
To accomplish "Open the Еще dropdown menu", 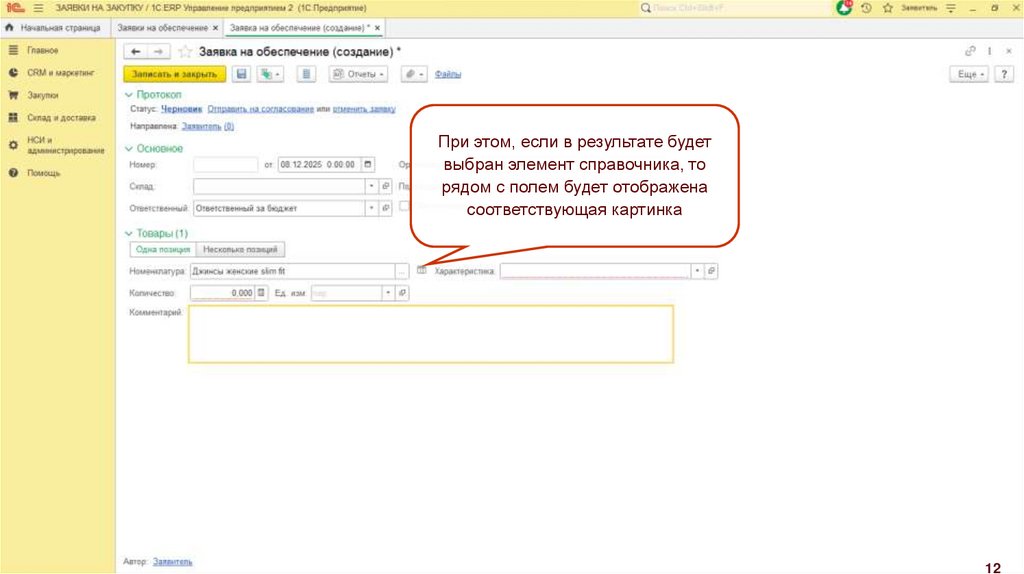I will point(969,75).
